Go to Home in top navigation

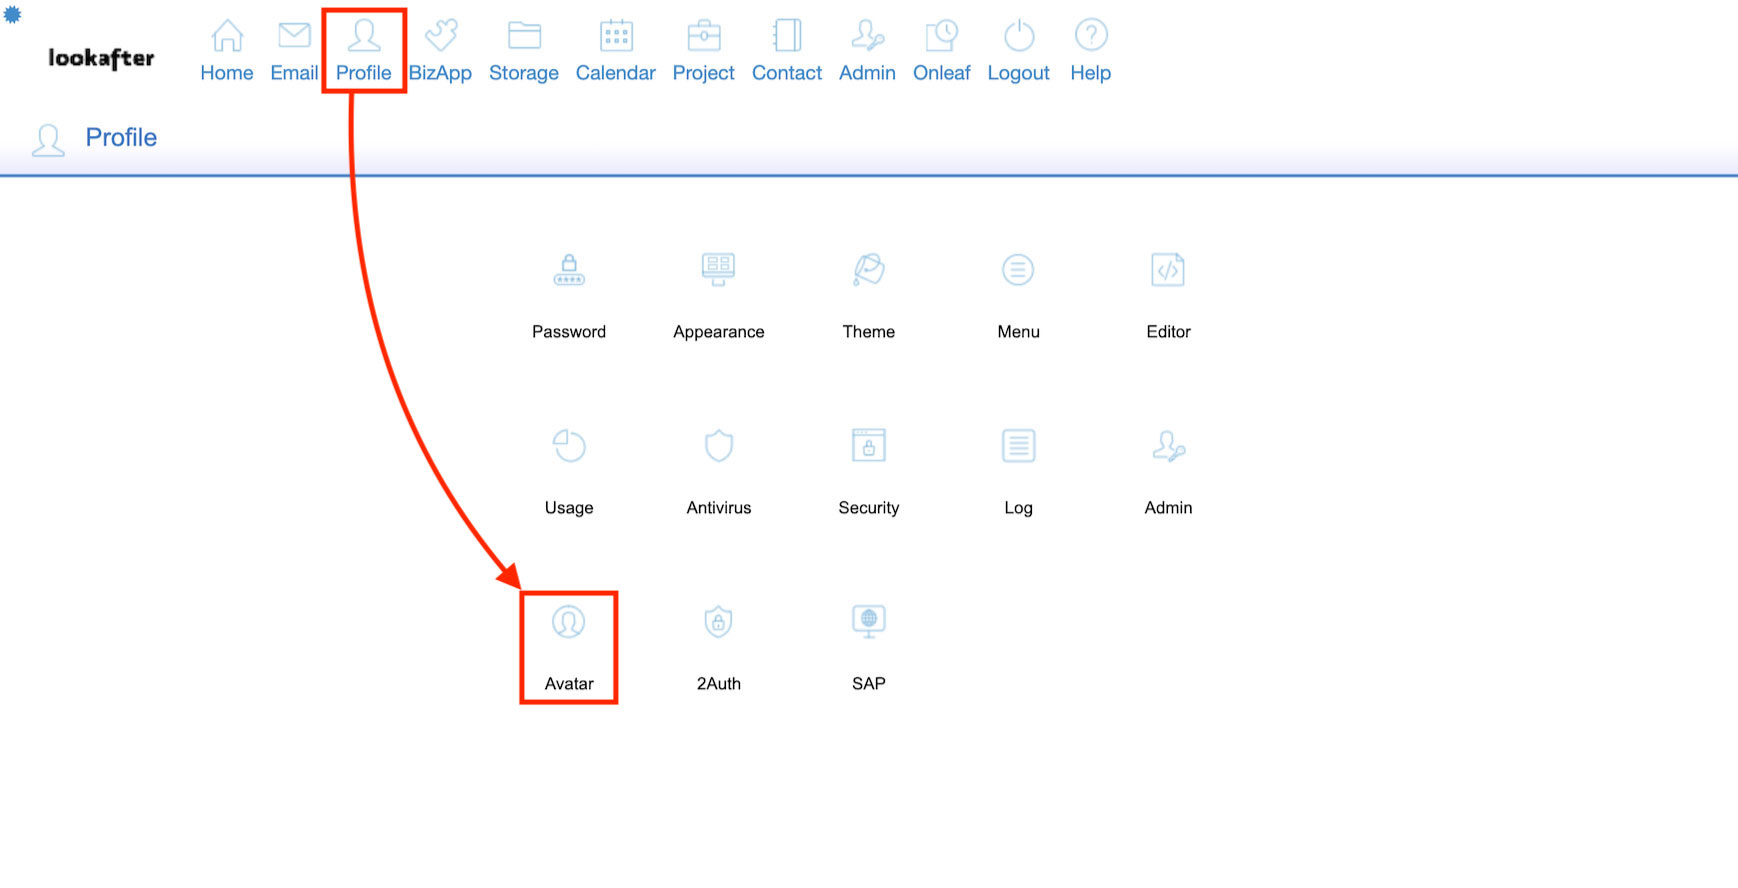pyautogui.click(x=227, y=50)
